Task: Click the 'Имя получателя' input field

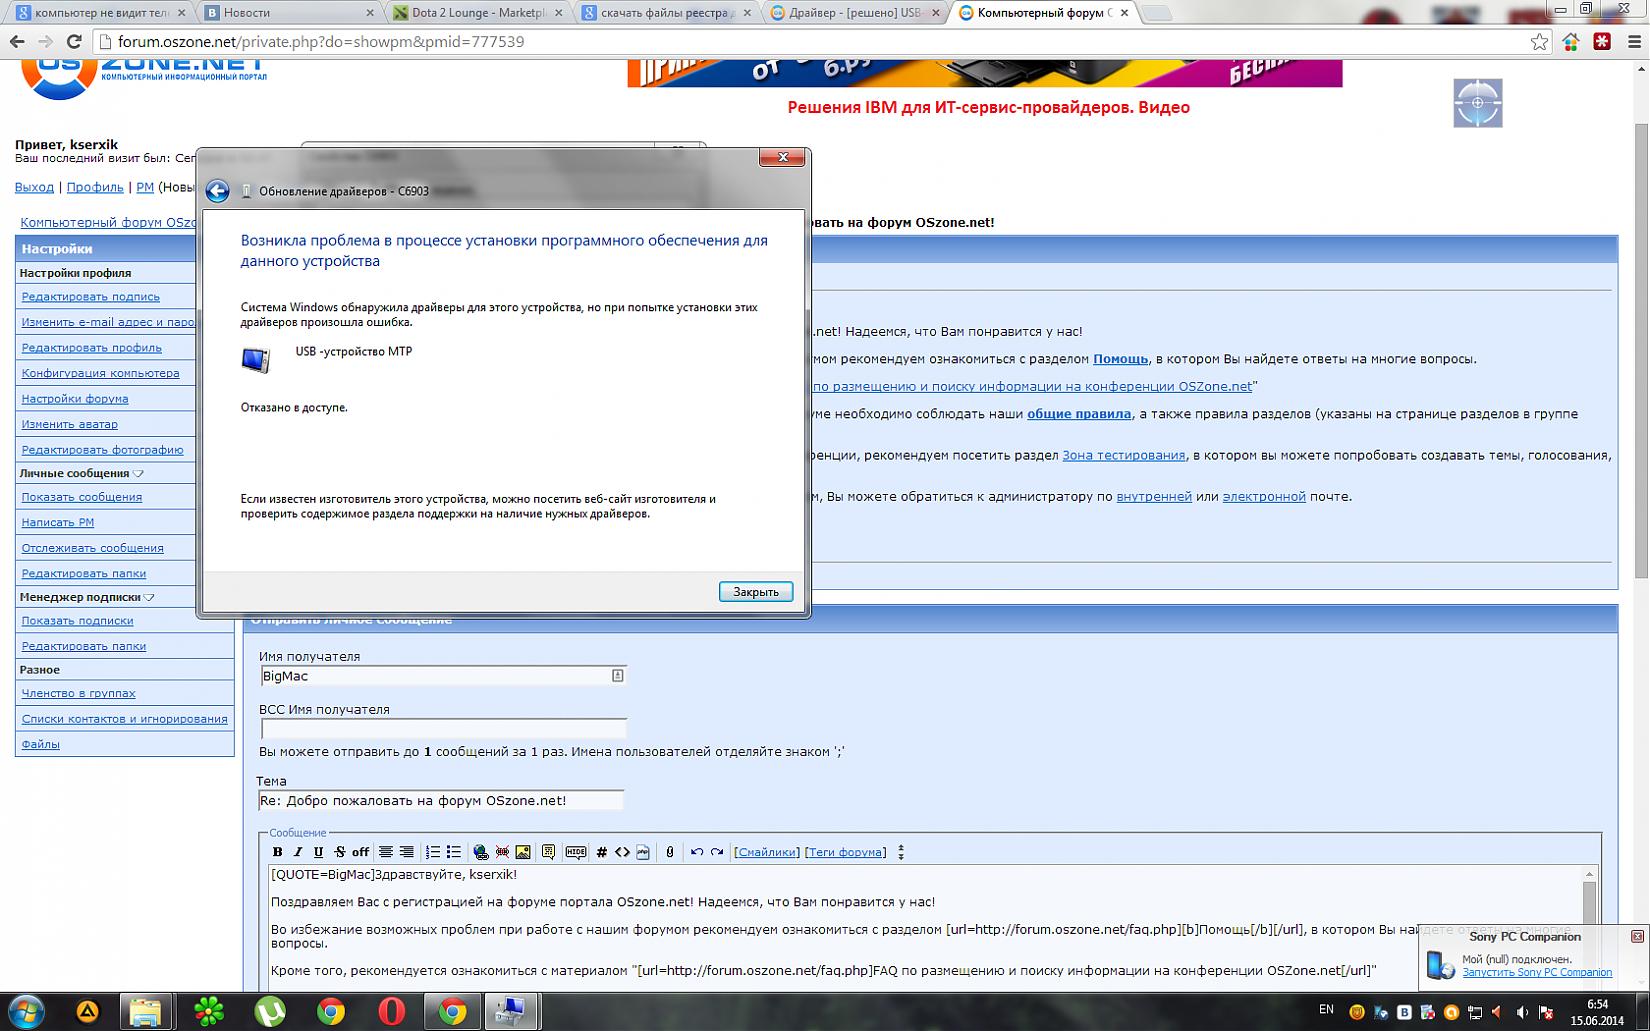Action: 443,676
